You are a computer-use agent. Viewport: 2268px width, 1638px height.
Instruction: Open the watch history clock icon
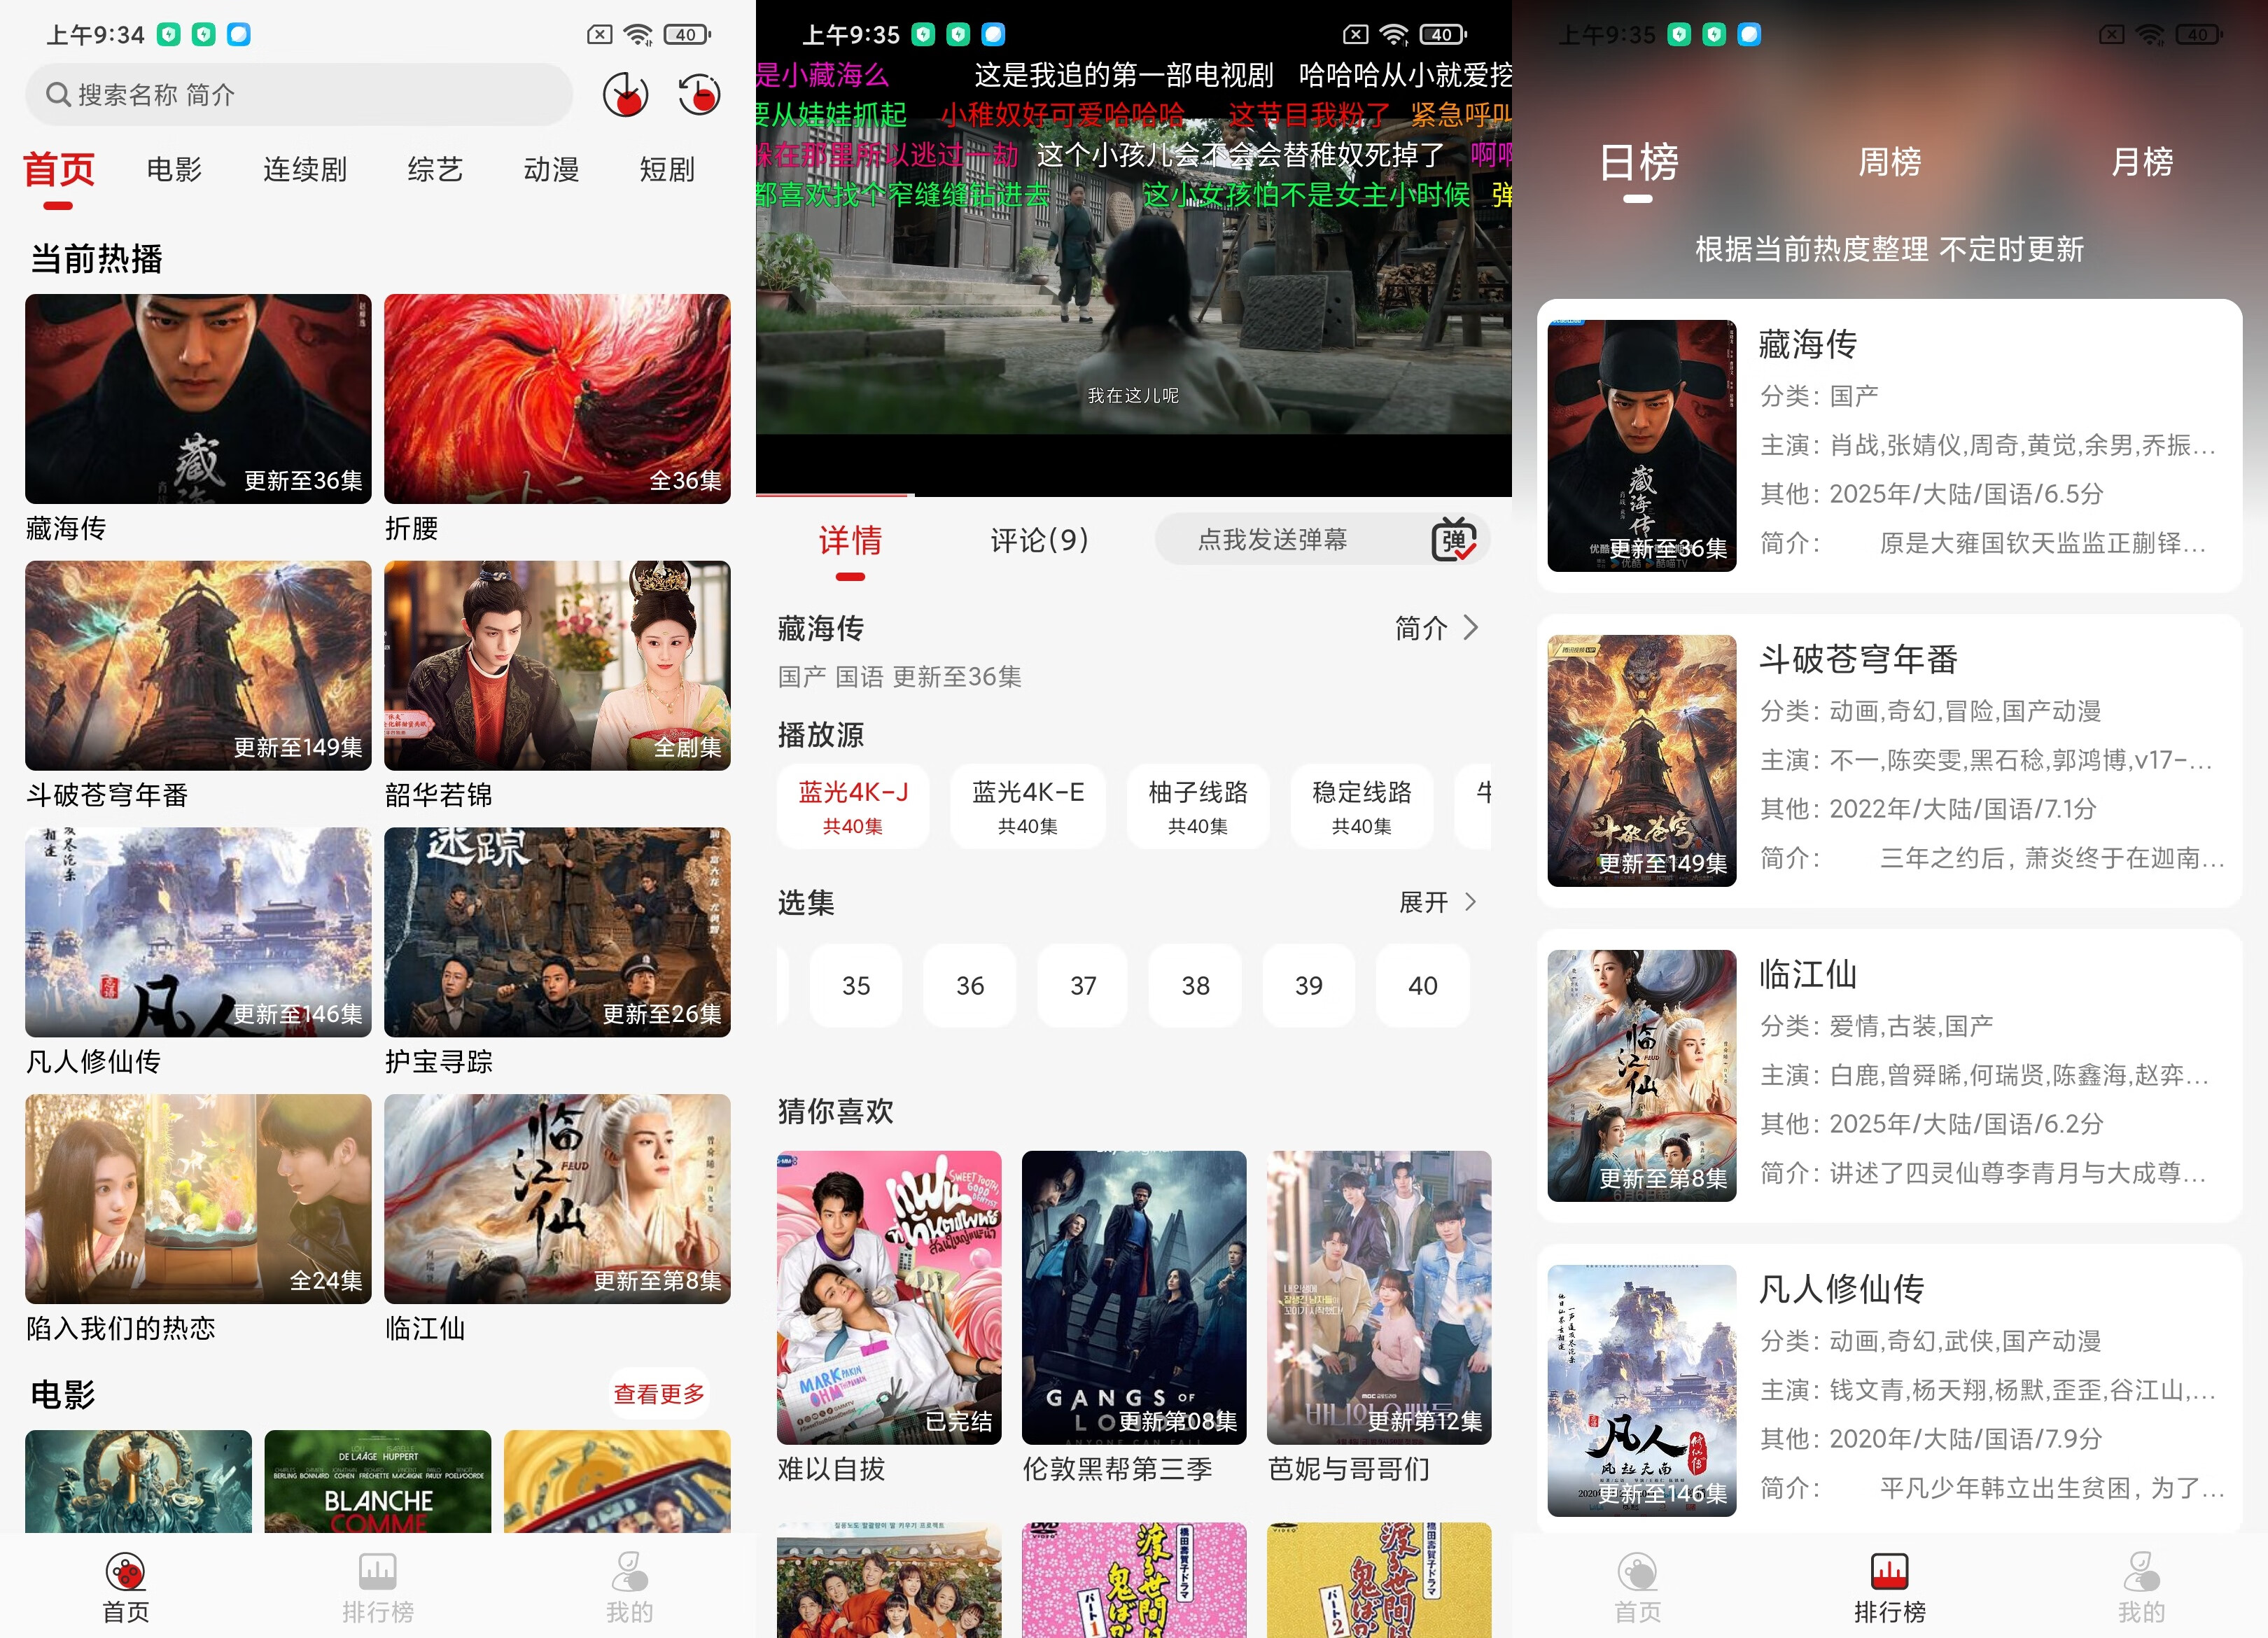(697, 95)
